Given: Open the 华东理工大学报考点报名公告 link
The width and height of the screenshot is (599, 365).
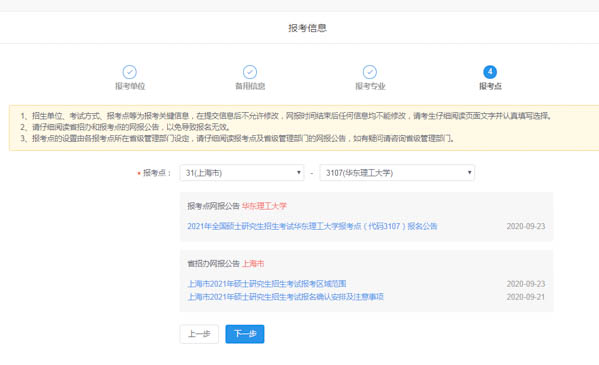Looking at the screenshot, I should pos(312,226).
